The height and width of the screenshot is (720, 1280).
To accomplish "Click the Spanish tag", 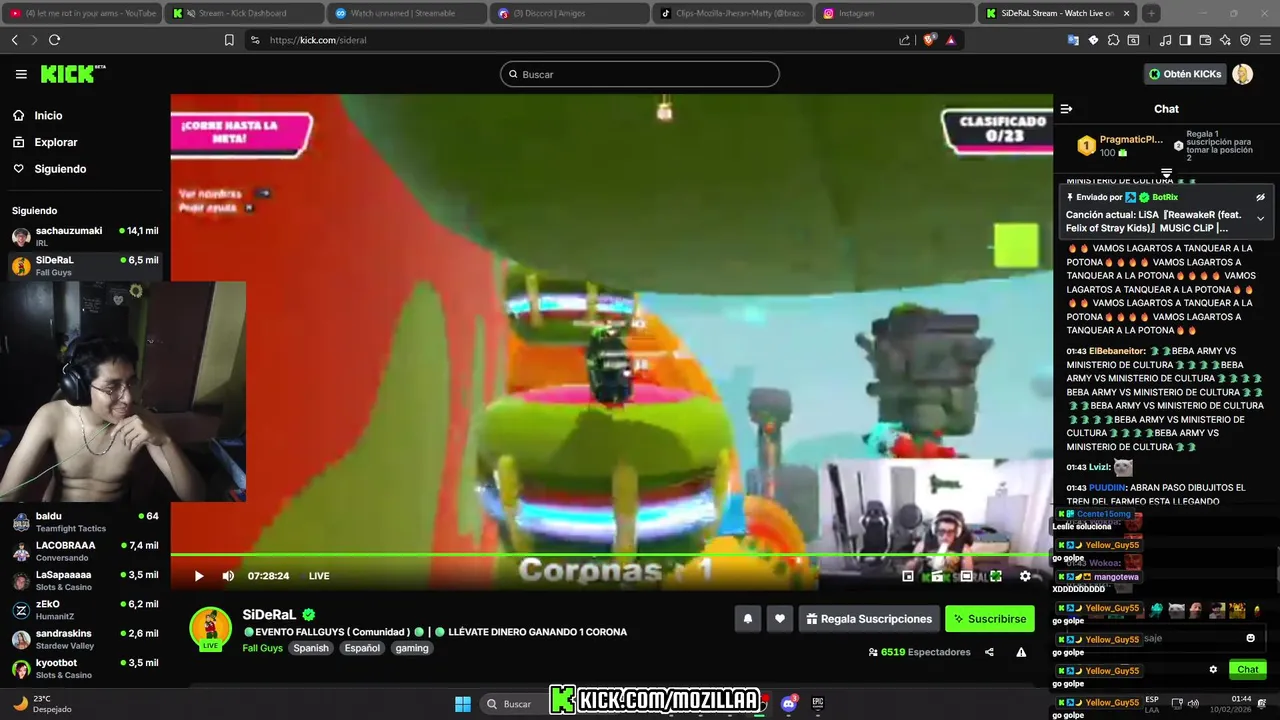I will (x=311, y=648).
